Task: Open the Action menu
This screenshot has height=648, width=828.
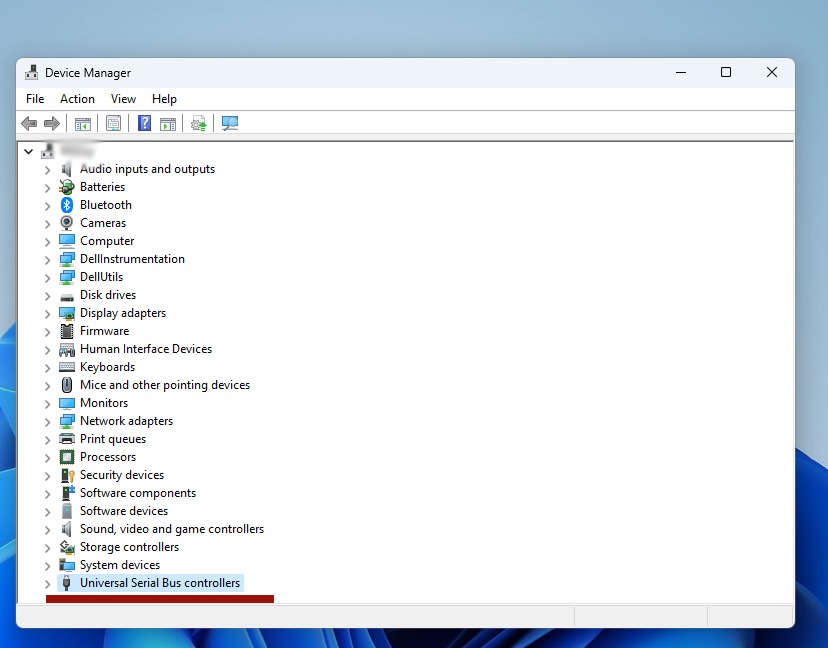Action: (77, 98)
